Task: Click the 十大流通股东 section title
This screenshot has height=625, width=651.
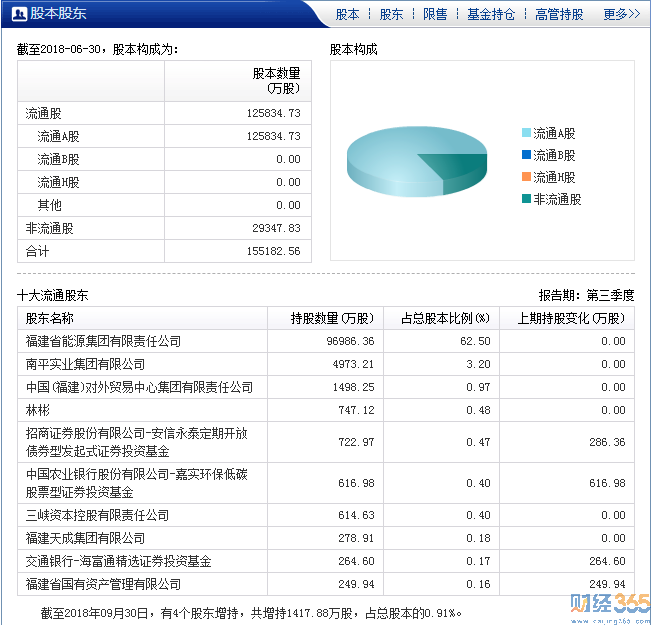Action: (x=52, y=295)
